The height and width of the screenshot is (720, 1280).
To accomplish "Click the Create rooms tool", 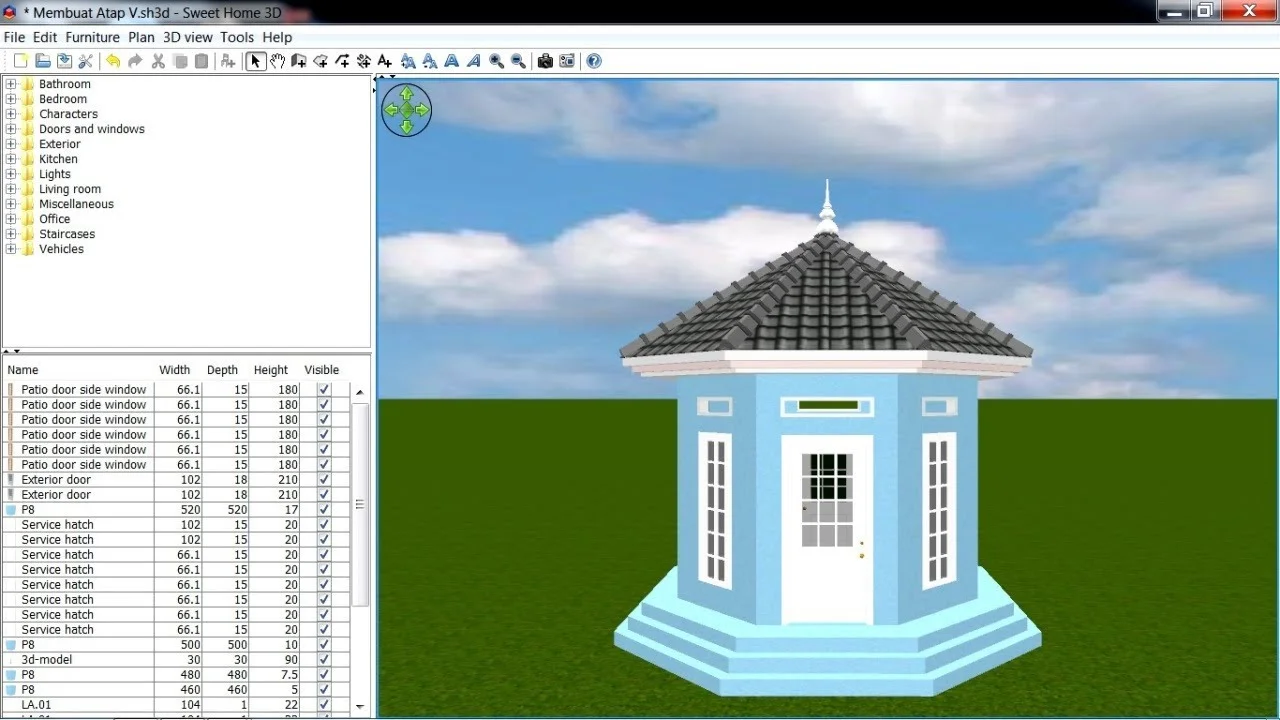I will (321, 61).
